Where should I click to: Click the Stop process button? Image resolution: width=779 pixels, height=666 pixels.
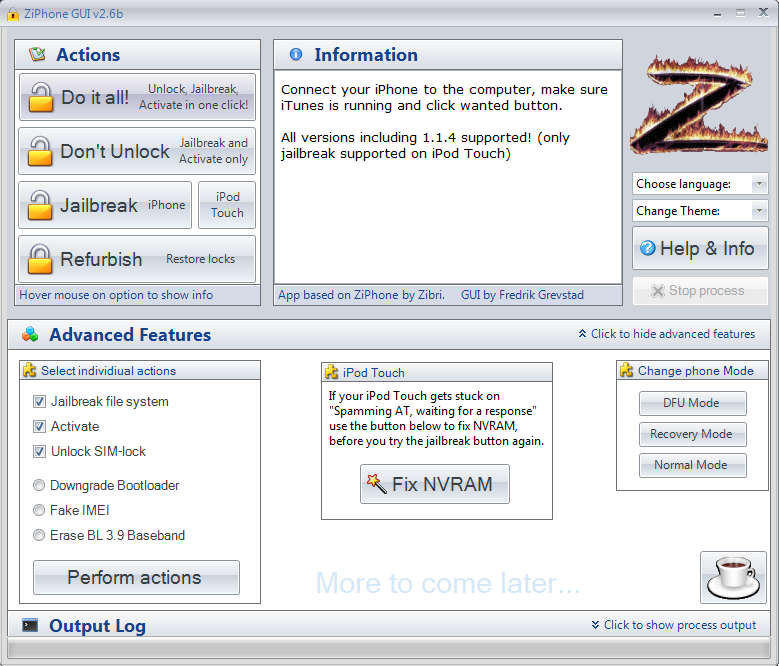tap(700, 291)
